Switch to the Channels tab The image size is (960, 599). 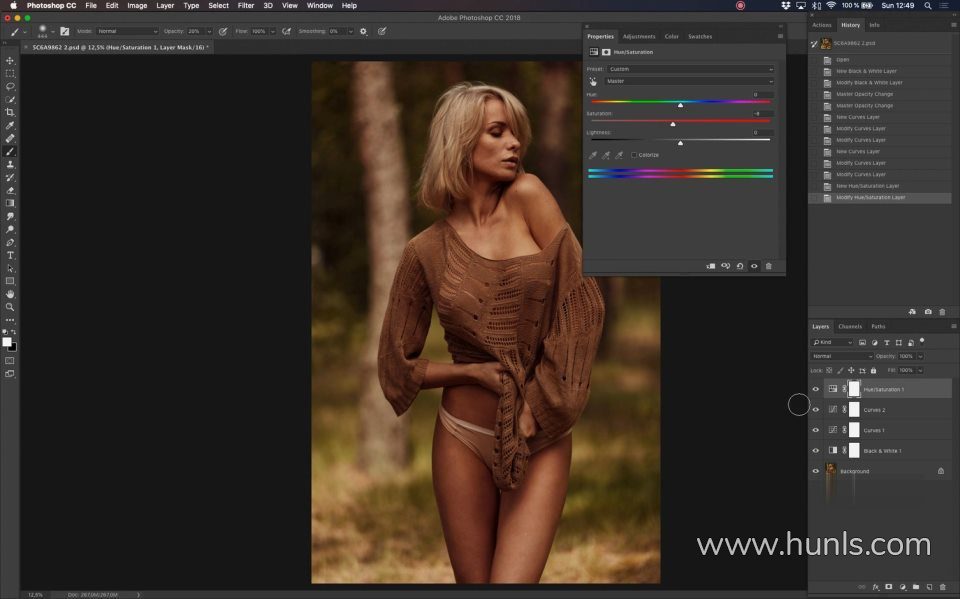coord(849,326)
